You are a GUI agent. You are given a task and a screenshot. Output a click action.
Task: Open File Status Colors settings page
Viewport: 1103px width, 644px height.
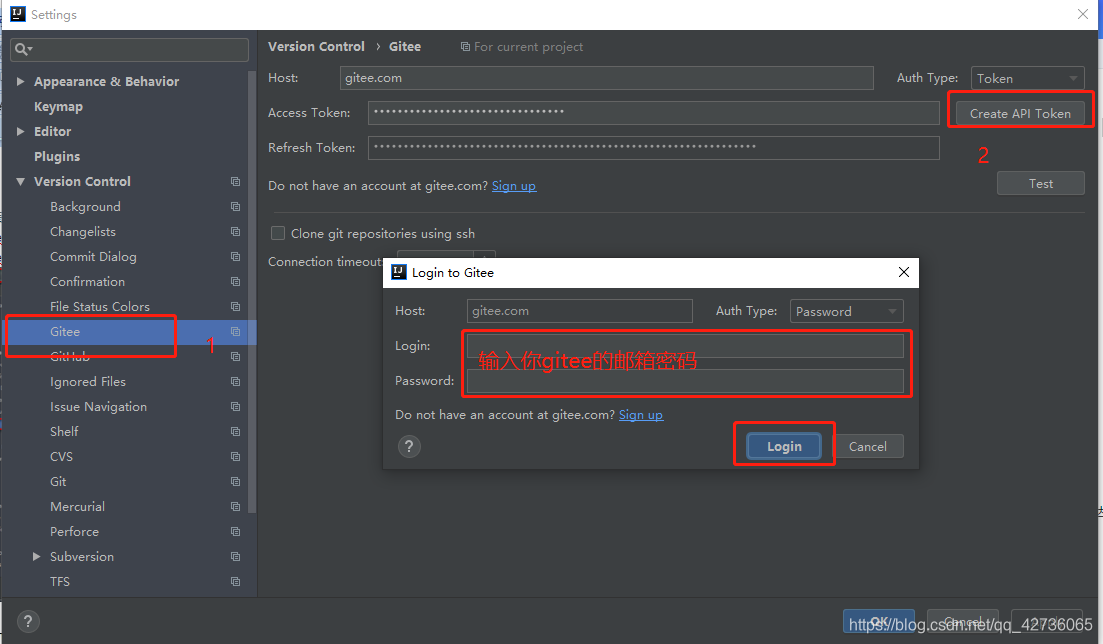pos(100,307)
